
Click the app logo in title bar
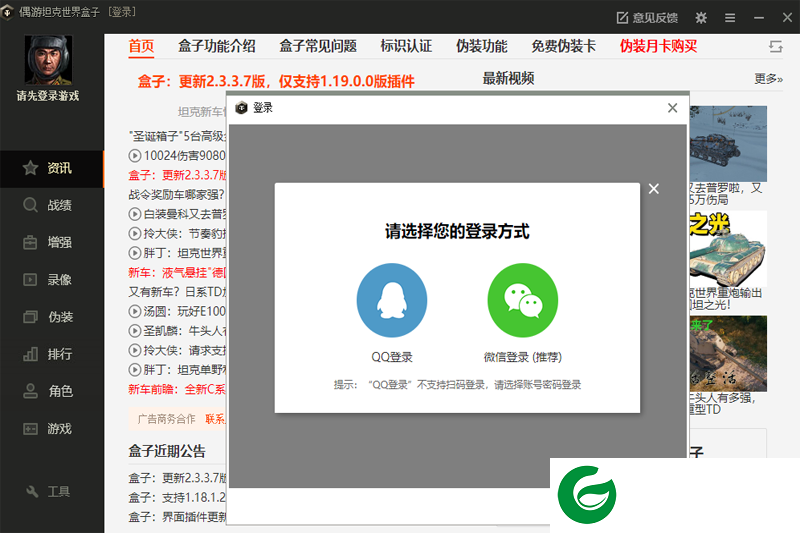[7, 12]
